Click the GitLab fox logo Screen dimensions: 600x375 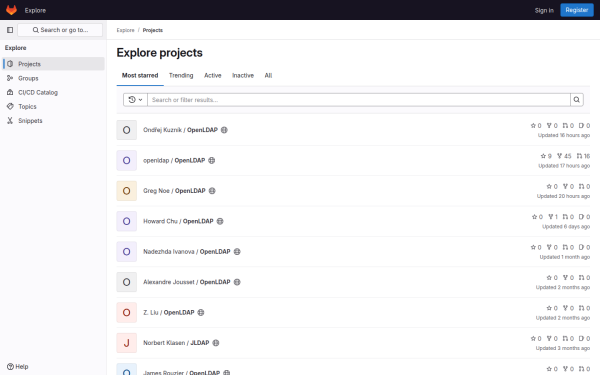point(11,10)
